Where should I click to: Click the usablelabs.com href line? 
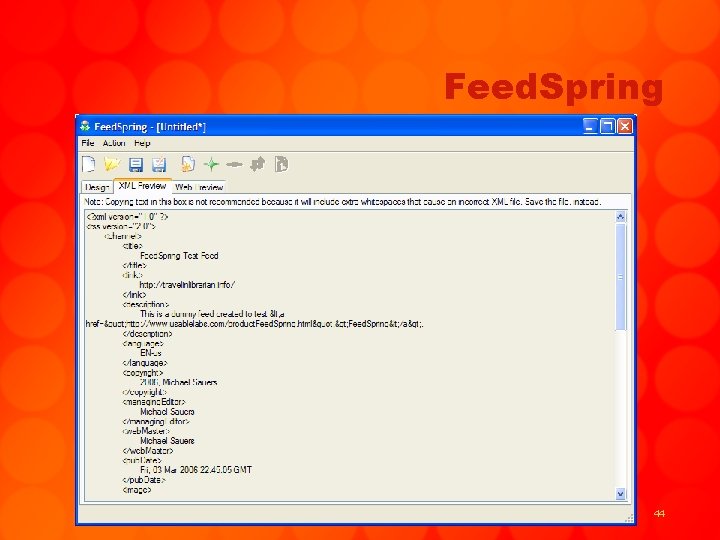click(255, 324)
